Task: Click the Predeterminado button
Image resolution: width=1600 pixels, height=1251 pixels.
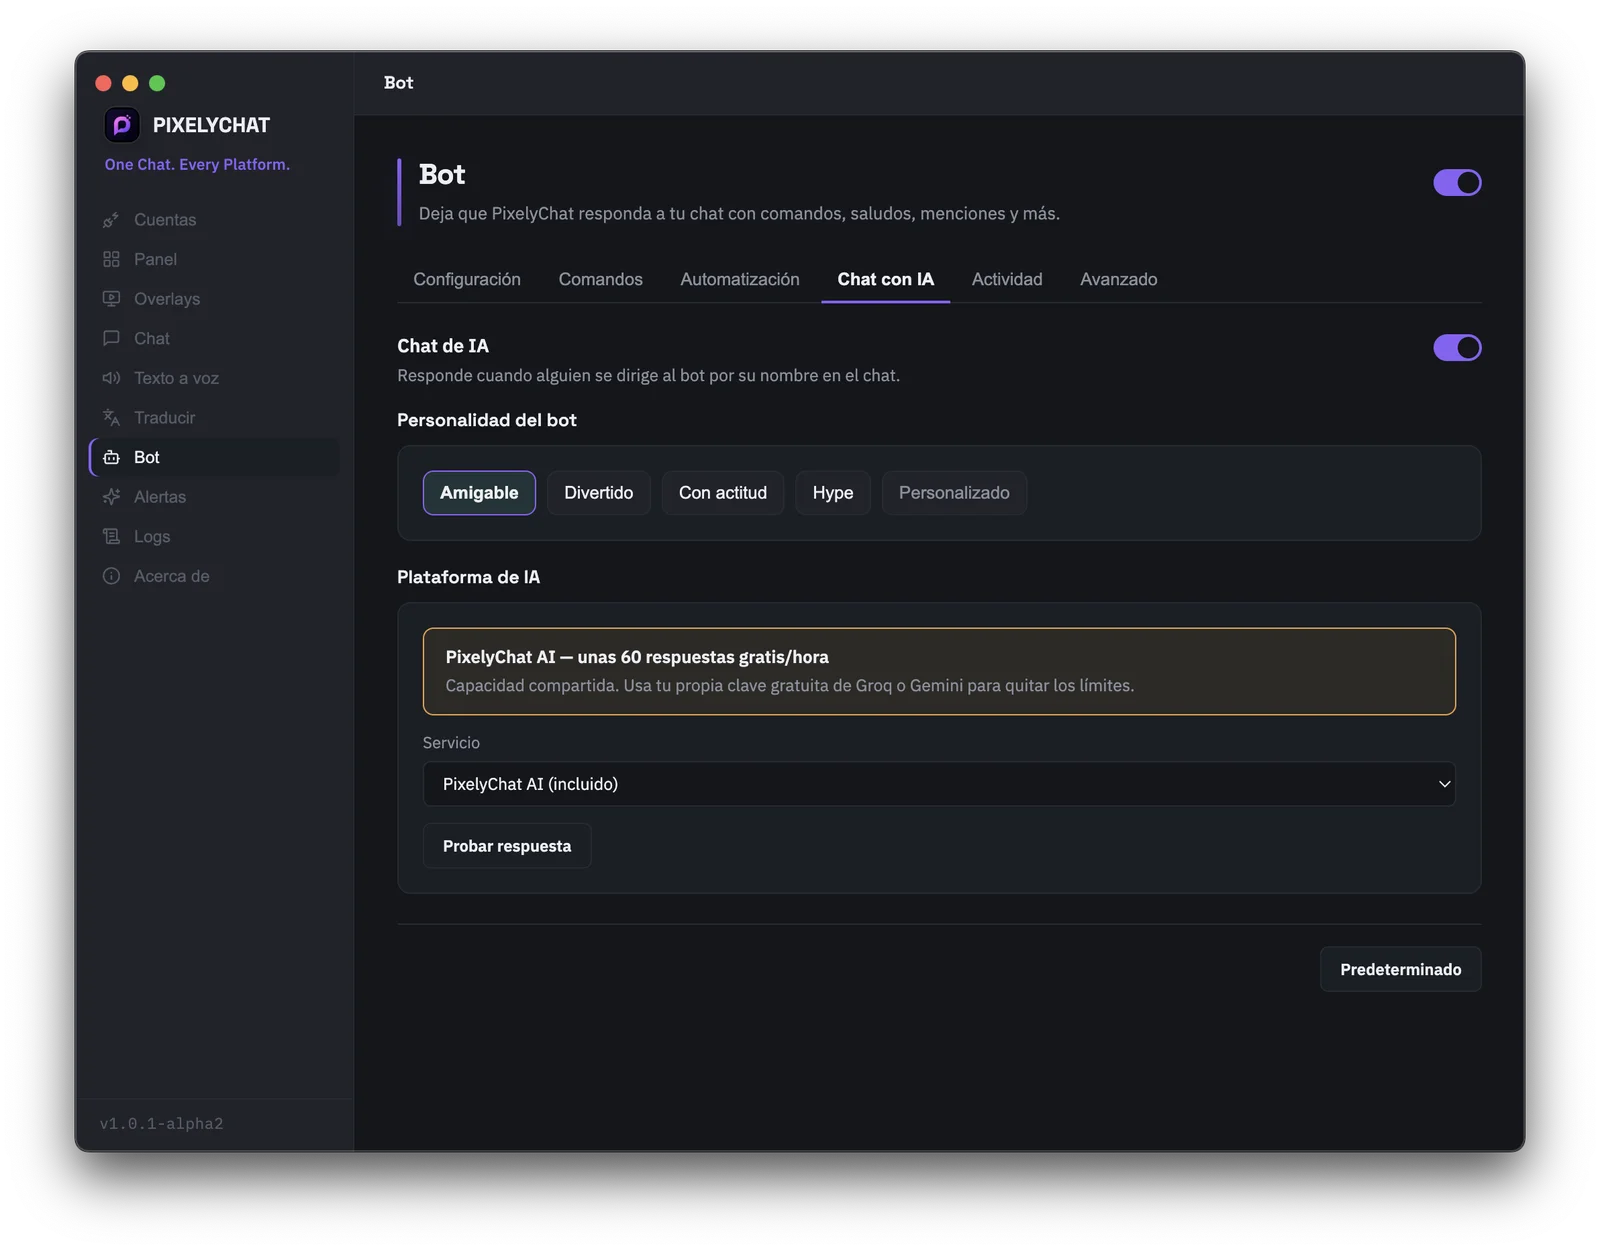Action: (x=1401, y=969)
